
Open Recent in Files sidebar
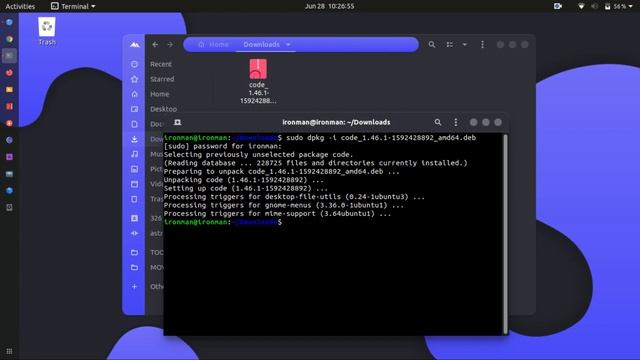161,64
